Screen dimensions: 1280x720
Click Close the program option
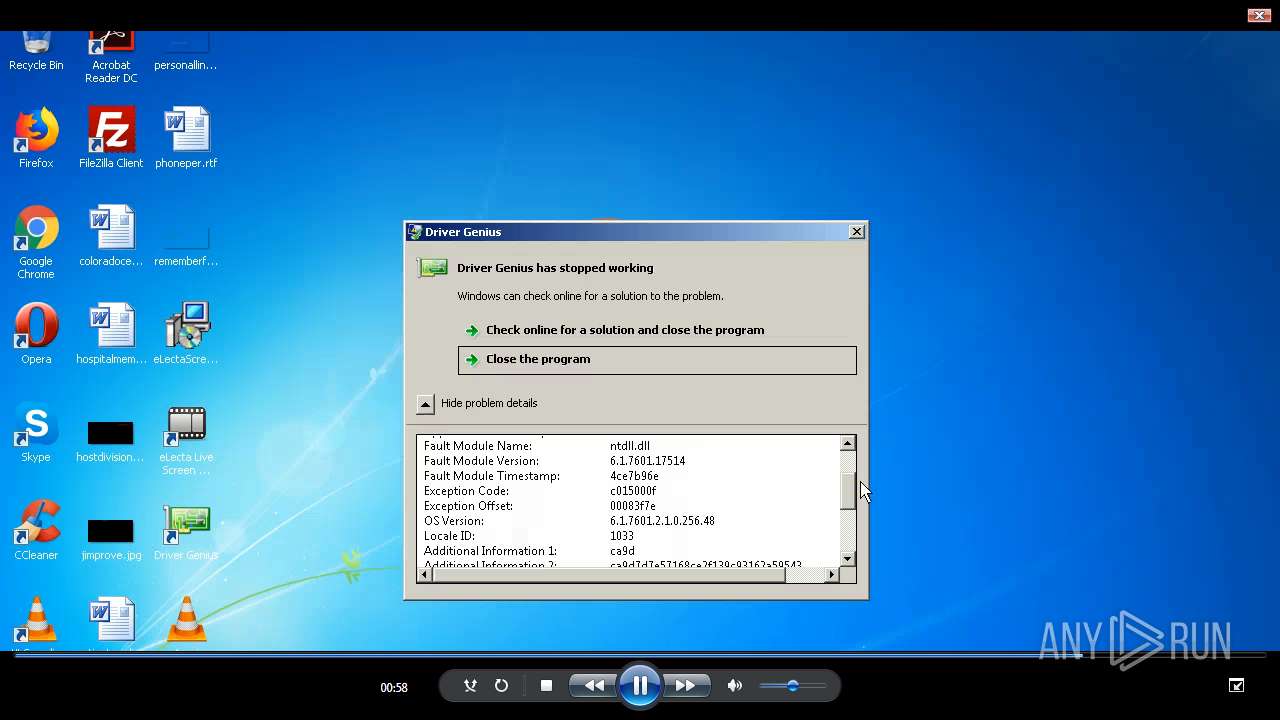[657, 360]
